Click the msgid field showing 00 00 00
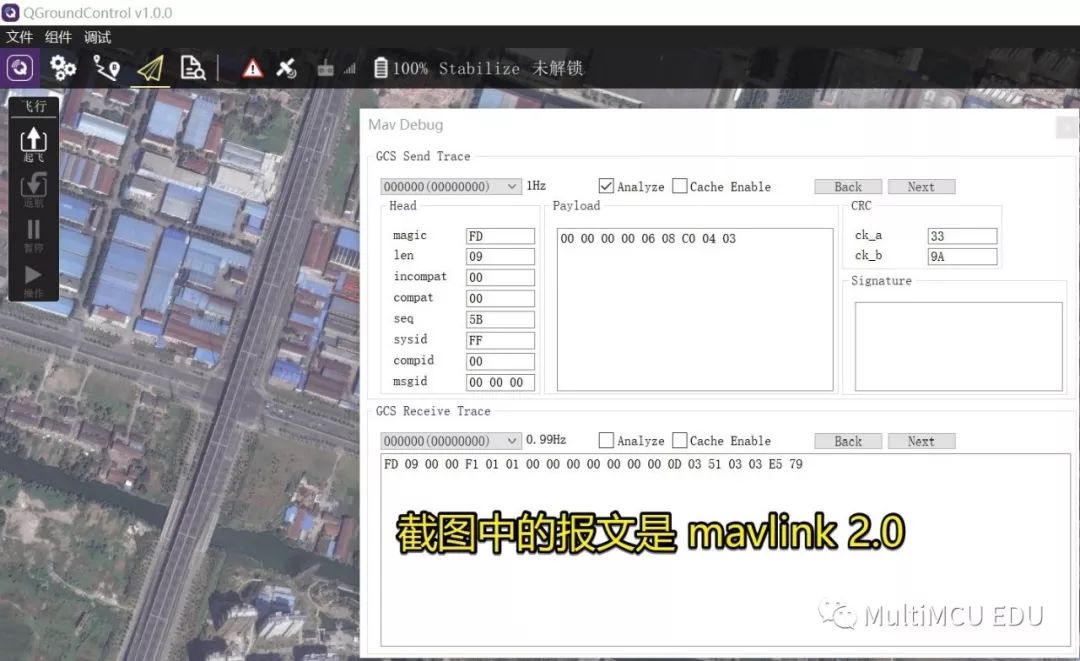The image size is (1080, 661). click(x=500, y=382)
